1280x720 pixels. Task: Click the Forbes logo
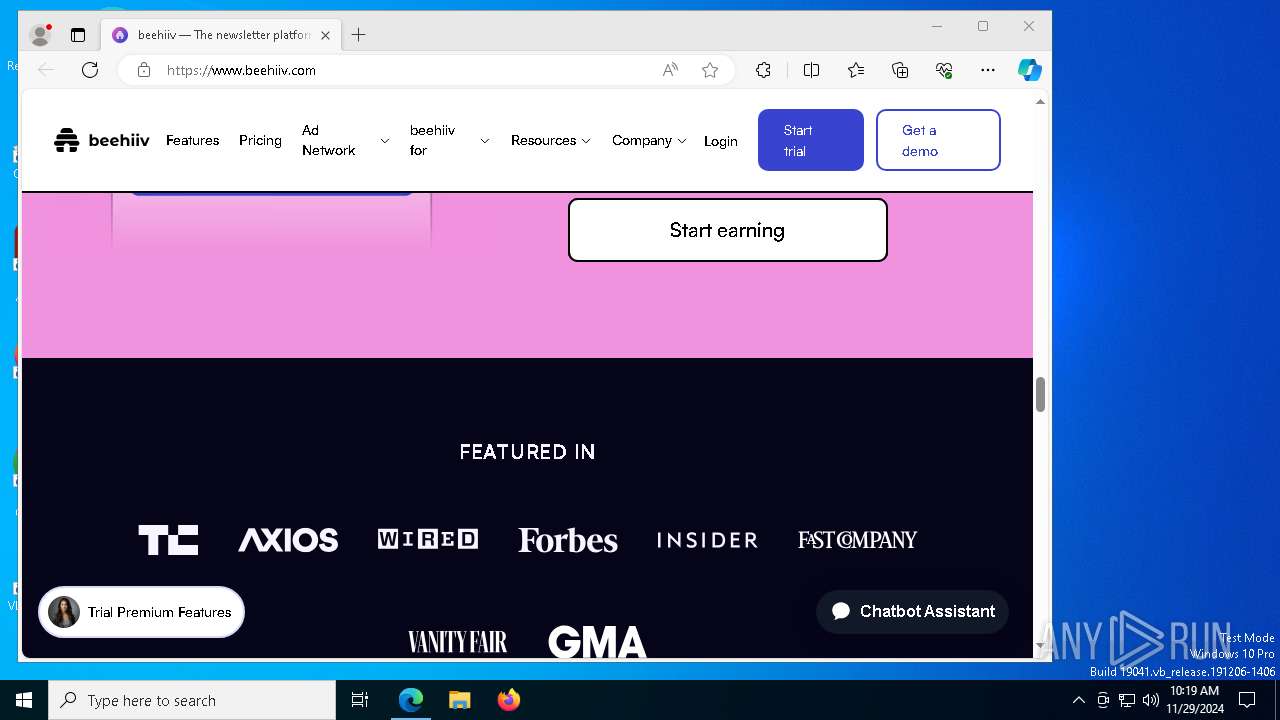568,540
